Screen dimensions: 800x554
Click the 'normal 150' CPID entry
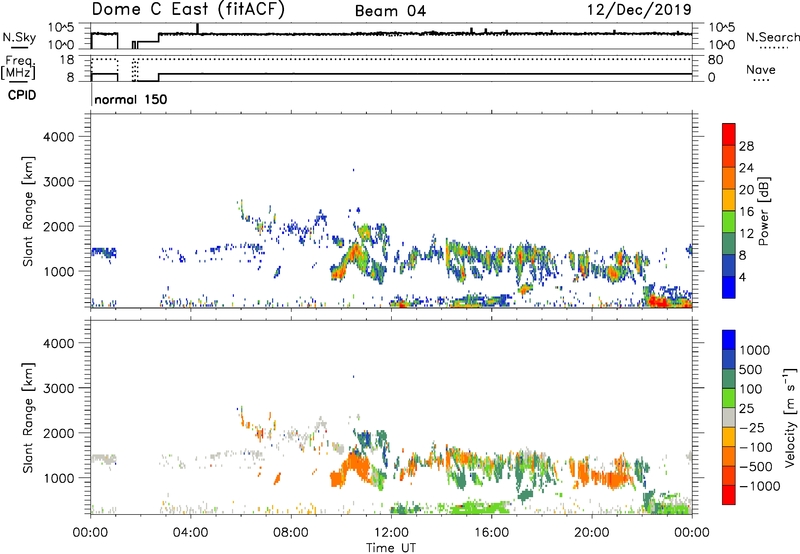click(131, 99)
